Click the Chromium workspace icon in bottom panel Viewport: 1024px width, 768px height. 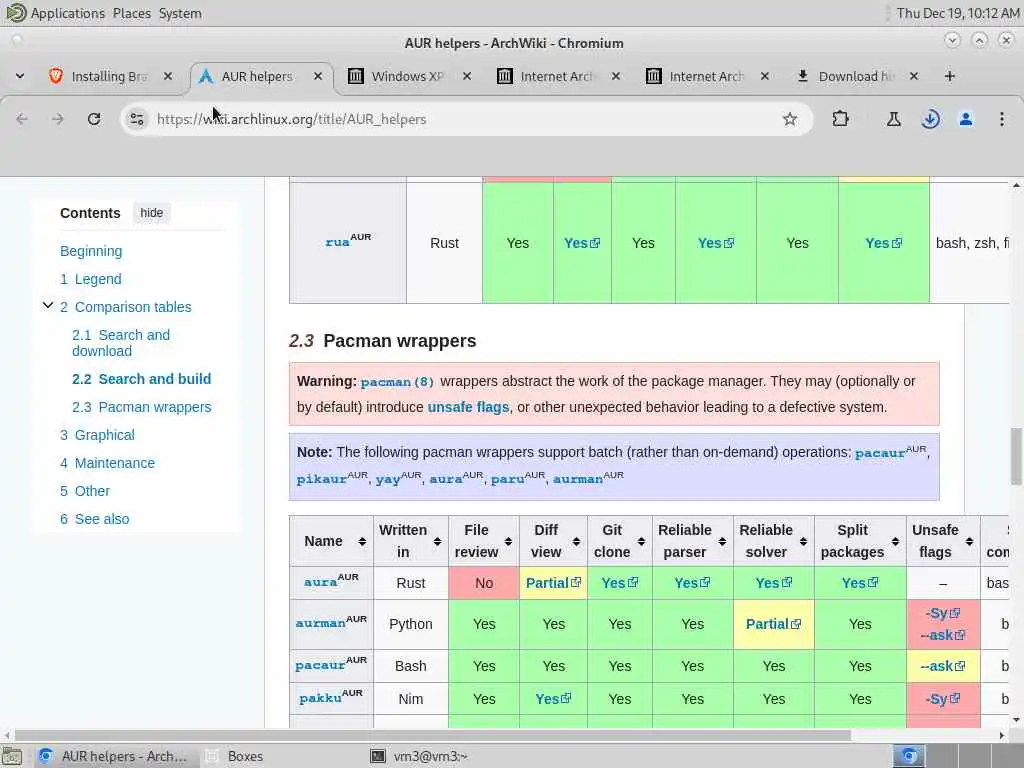(908, 756)
